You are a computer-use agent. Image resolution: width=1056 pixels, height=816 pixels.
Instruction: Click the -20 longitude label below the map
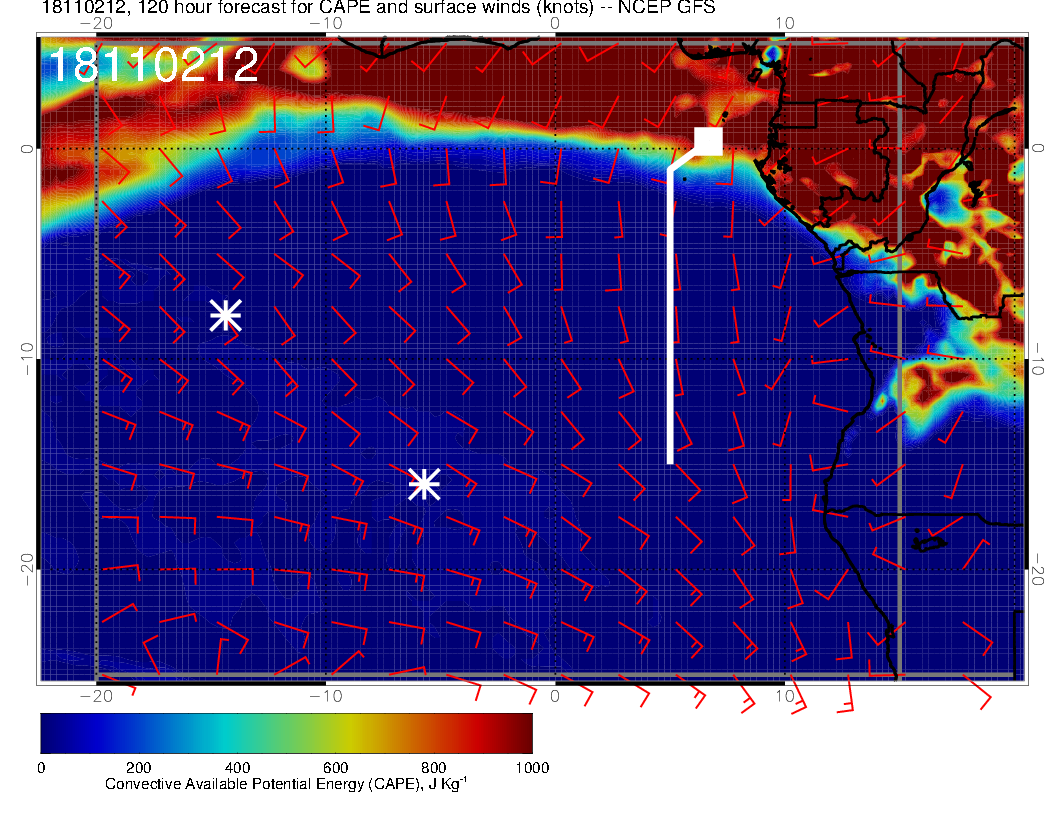click(x=94, y=695)
